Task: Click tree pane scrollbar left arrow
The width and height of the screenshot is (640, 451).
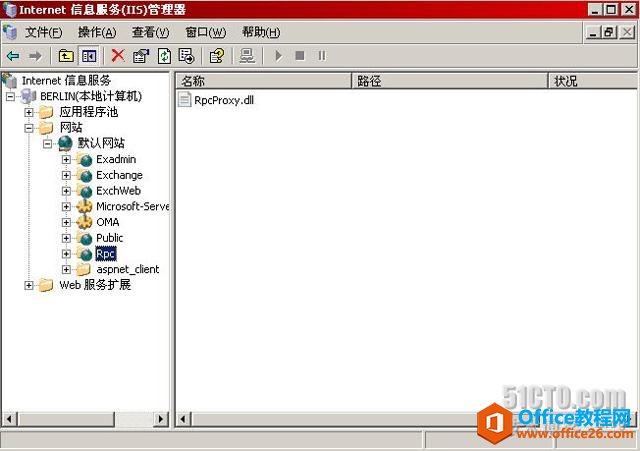Action: tap(9, 419)
